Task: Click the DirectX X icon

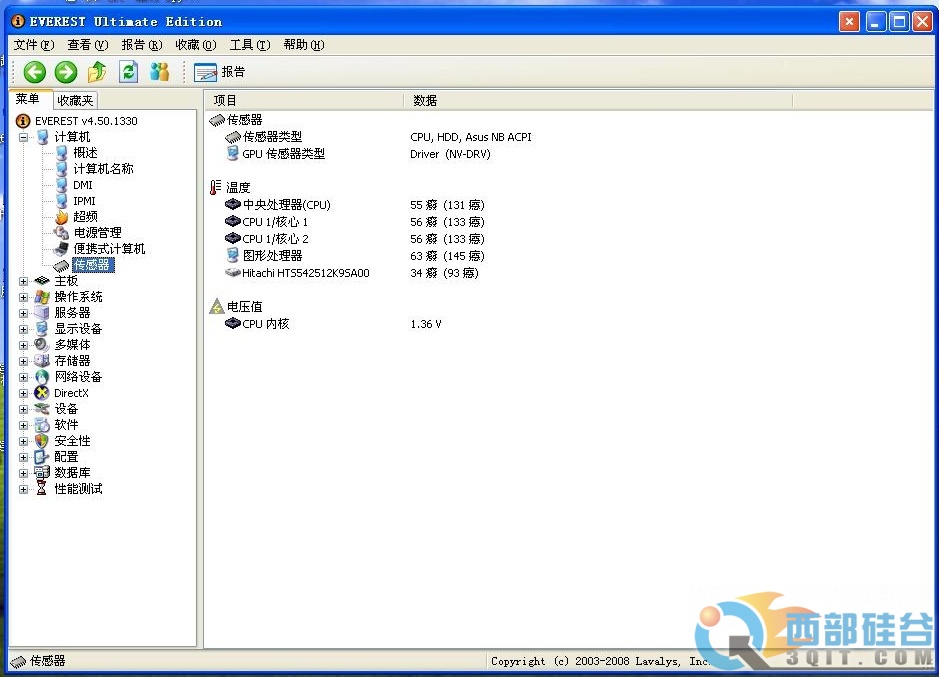Action: point(42,393)
